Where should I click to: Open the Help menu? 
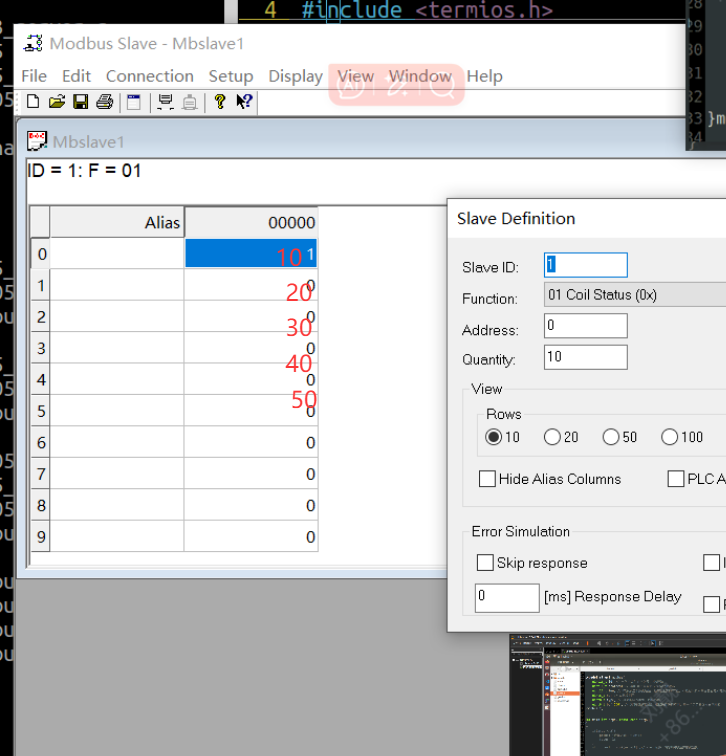pyautogui.click(x=484, y=76)
